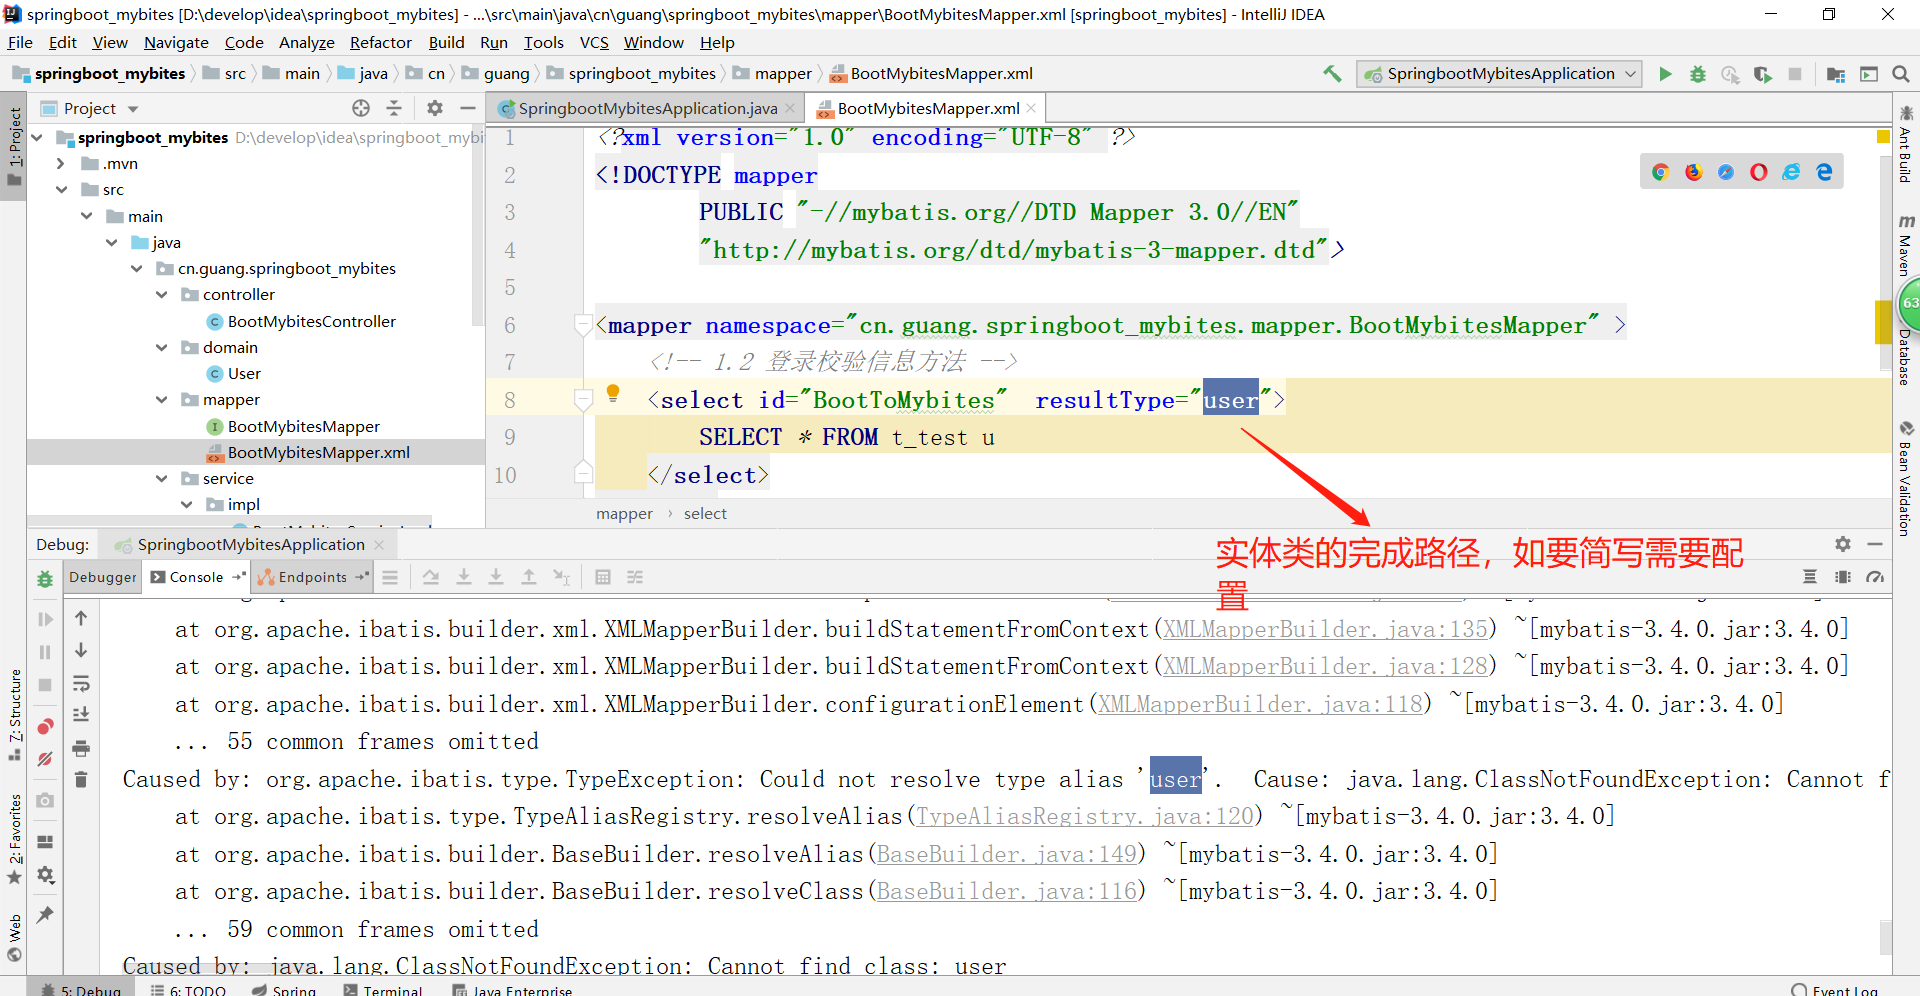Open TypeAliasRegistry.java:120 stack link
Viewport: 1920px width, 996px height.
tap(1085, 816)
